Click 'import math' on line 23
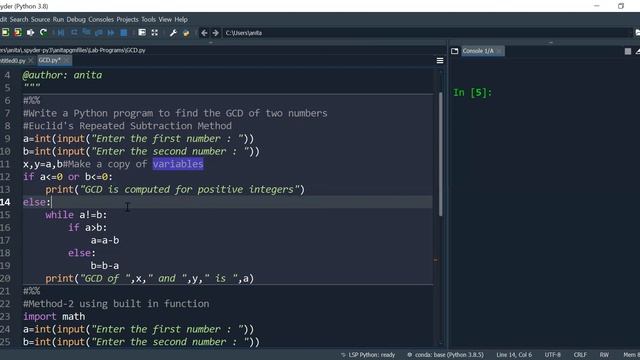Screen dimensions: 640x360 54,316
